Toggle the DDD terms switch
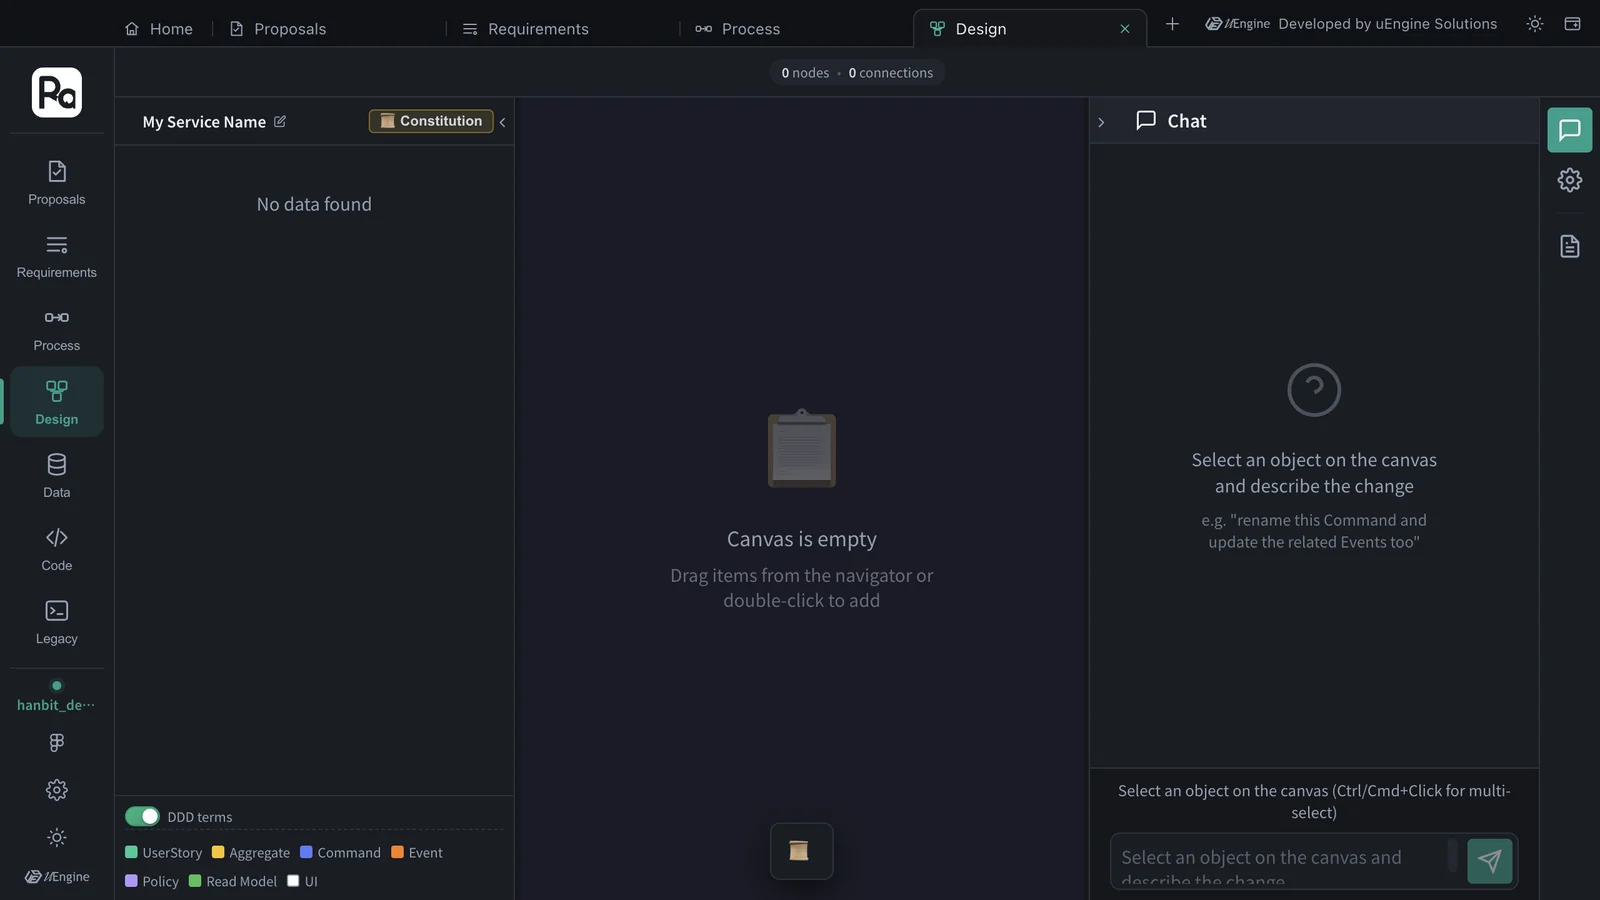 click(142, 816)
